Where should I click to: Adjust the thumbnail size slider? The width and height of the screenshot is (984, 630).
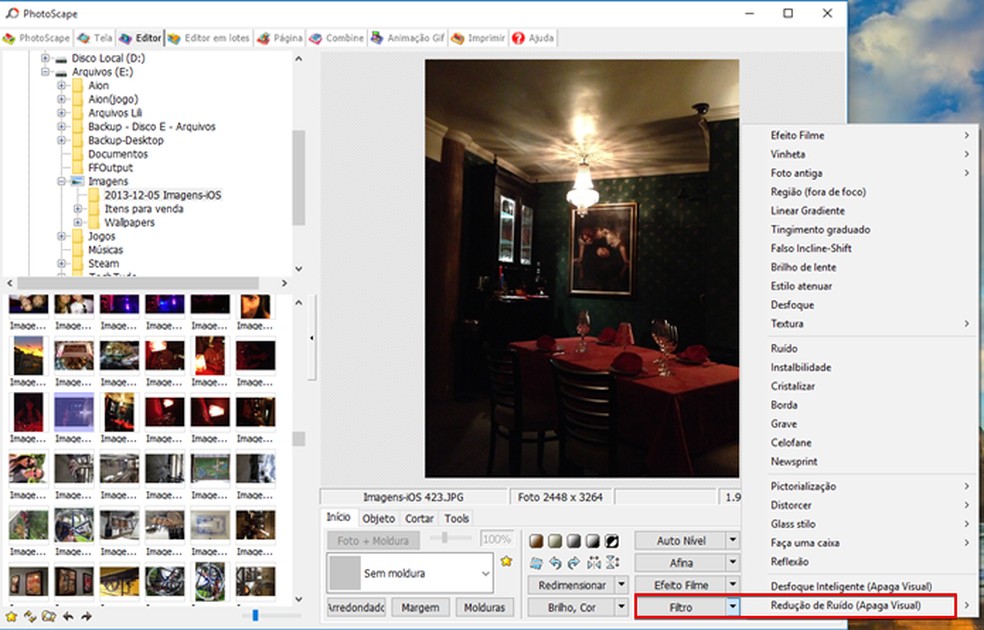pyautogui.click(x=255, y=616)
